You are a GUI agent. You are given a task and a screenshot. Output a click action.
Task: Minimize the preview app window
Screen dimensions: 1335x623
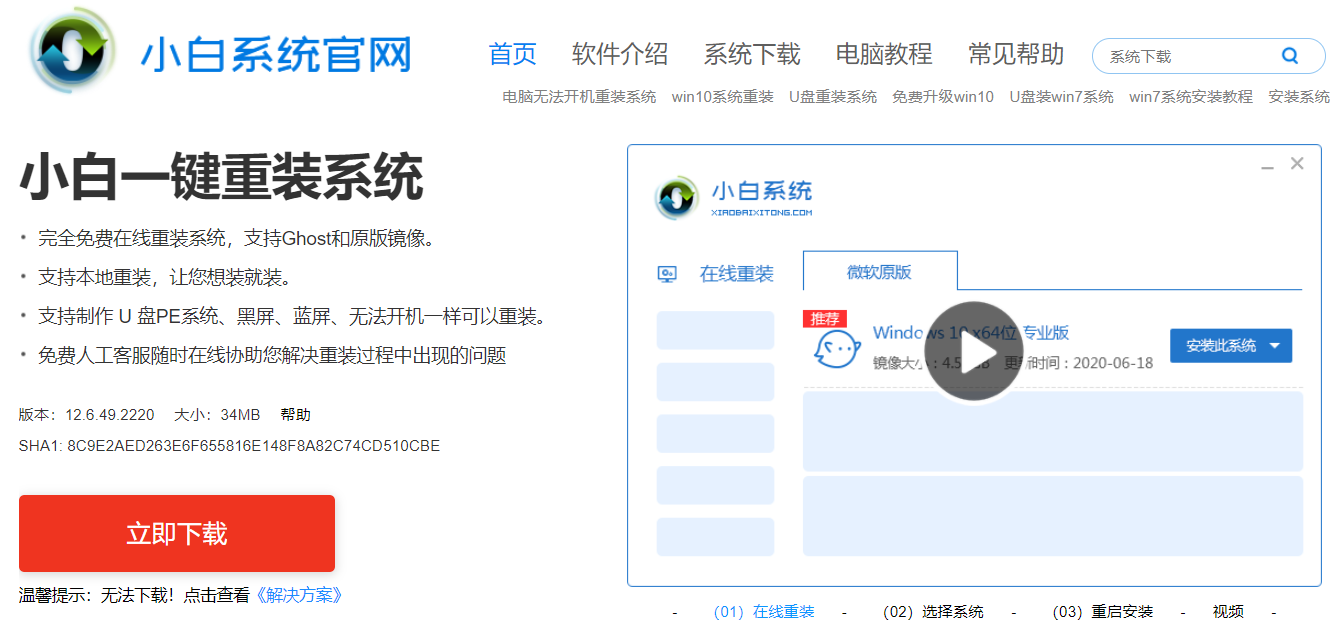1267,165
